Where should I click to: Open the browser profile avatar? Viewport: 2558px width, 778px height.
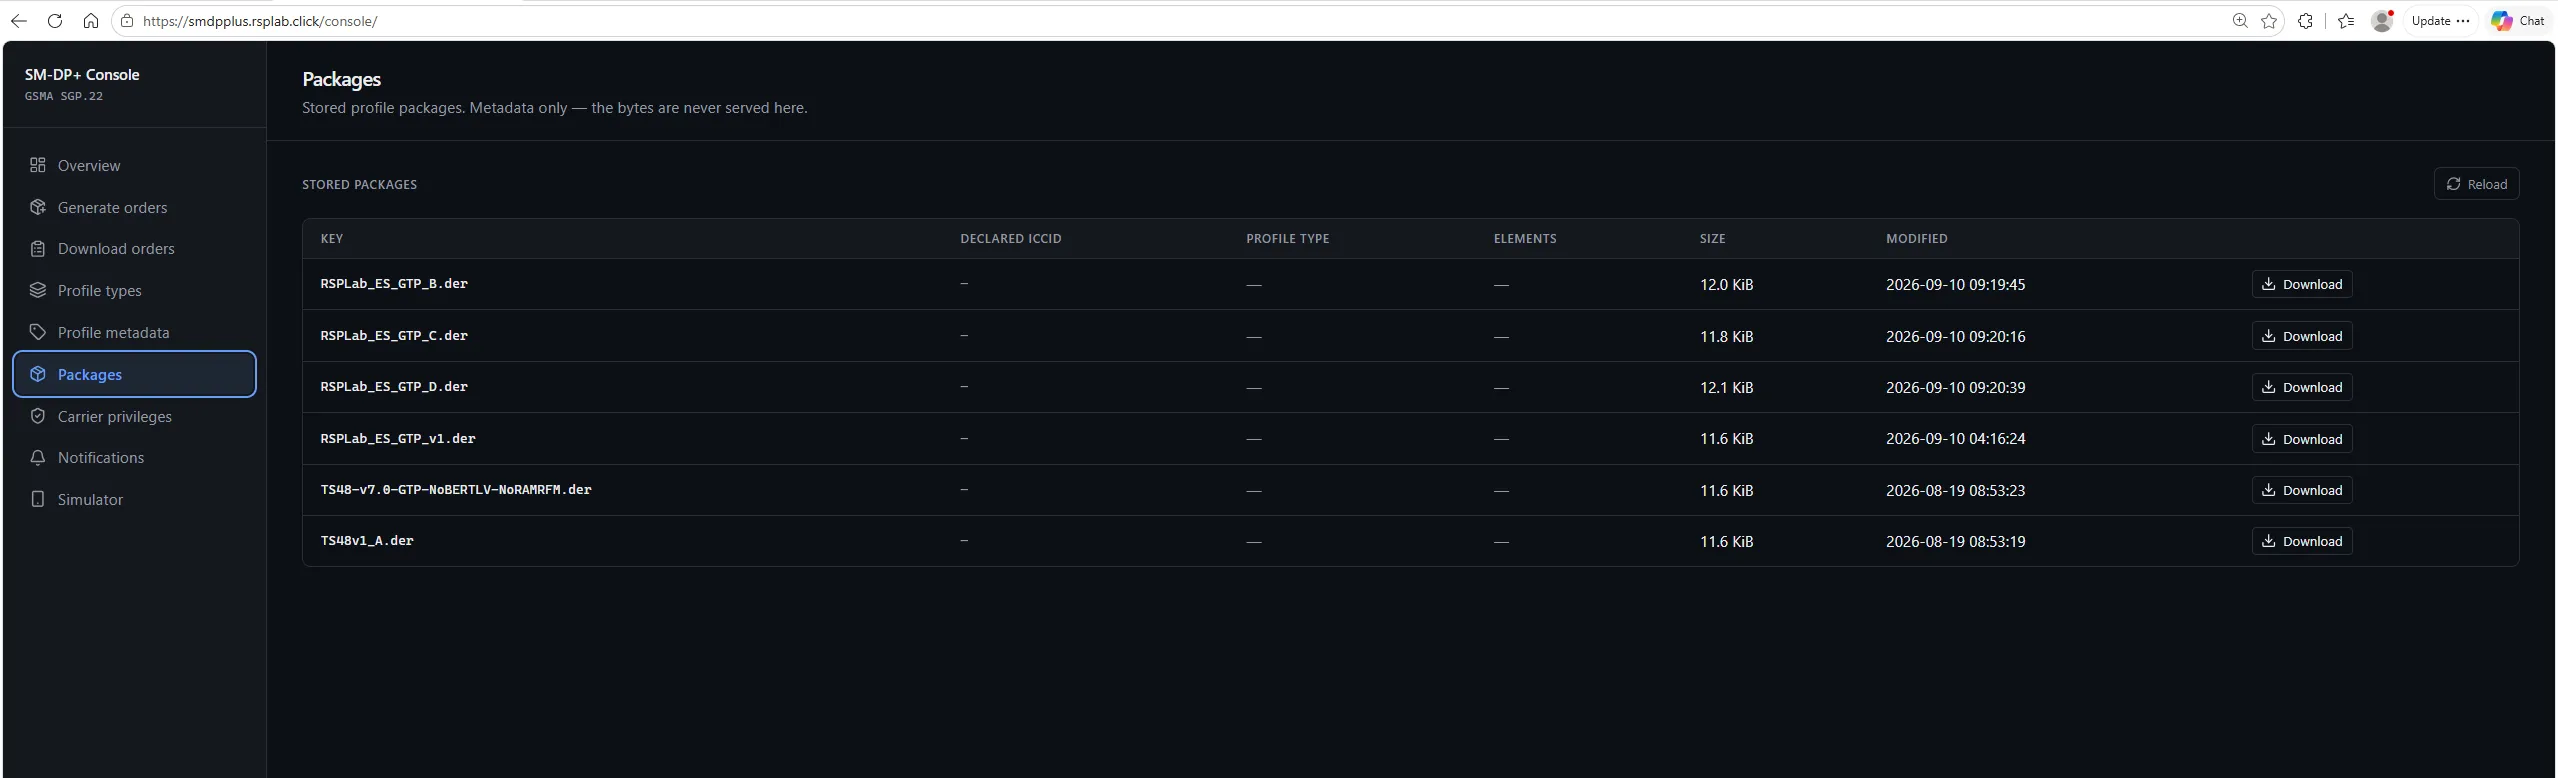coord(2382,21)
